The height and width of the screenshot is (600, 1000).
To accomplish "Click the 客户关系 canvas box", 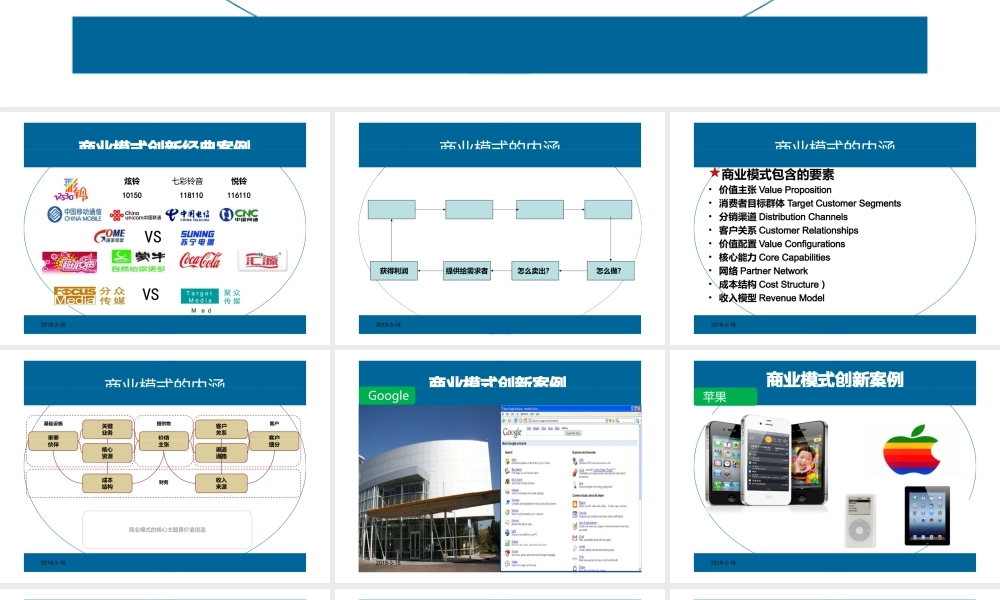I will coord(221,429).
